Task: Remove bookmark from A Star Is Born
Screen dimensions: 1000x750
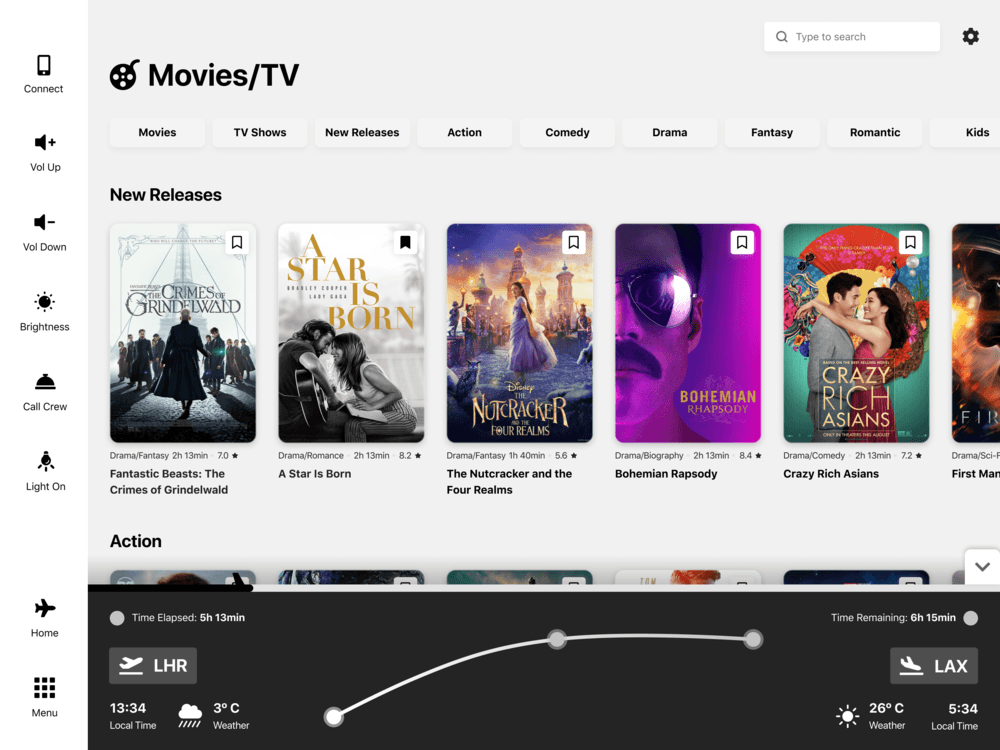Action: (x=405, y=242)
